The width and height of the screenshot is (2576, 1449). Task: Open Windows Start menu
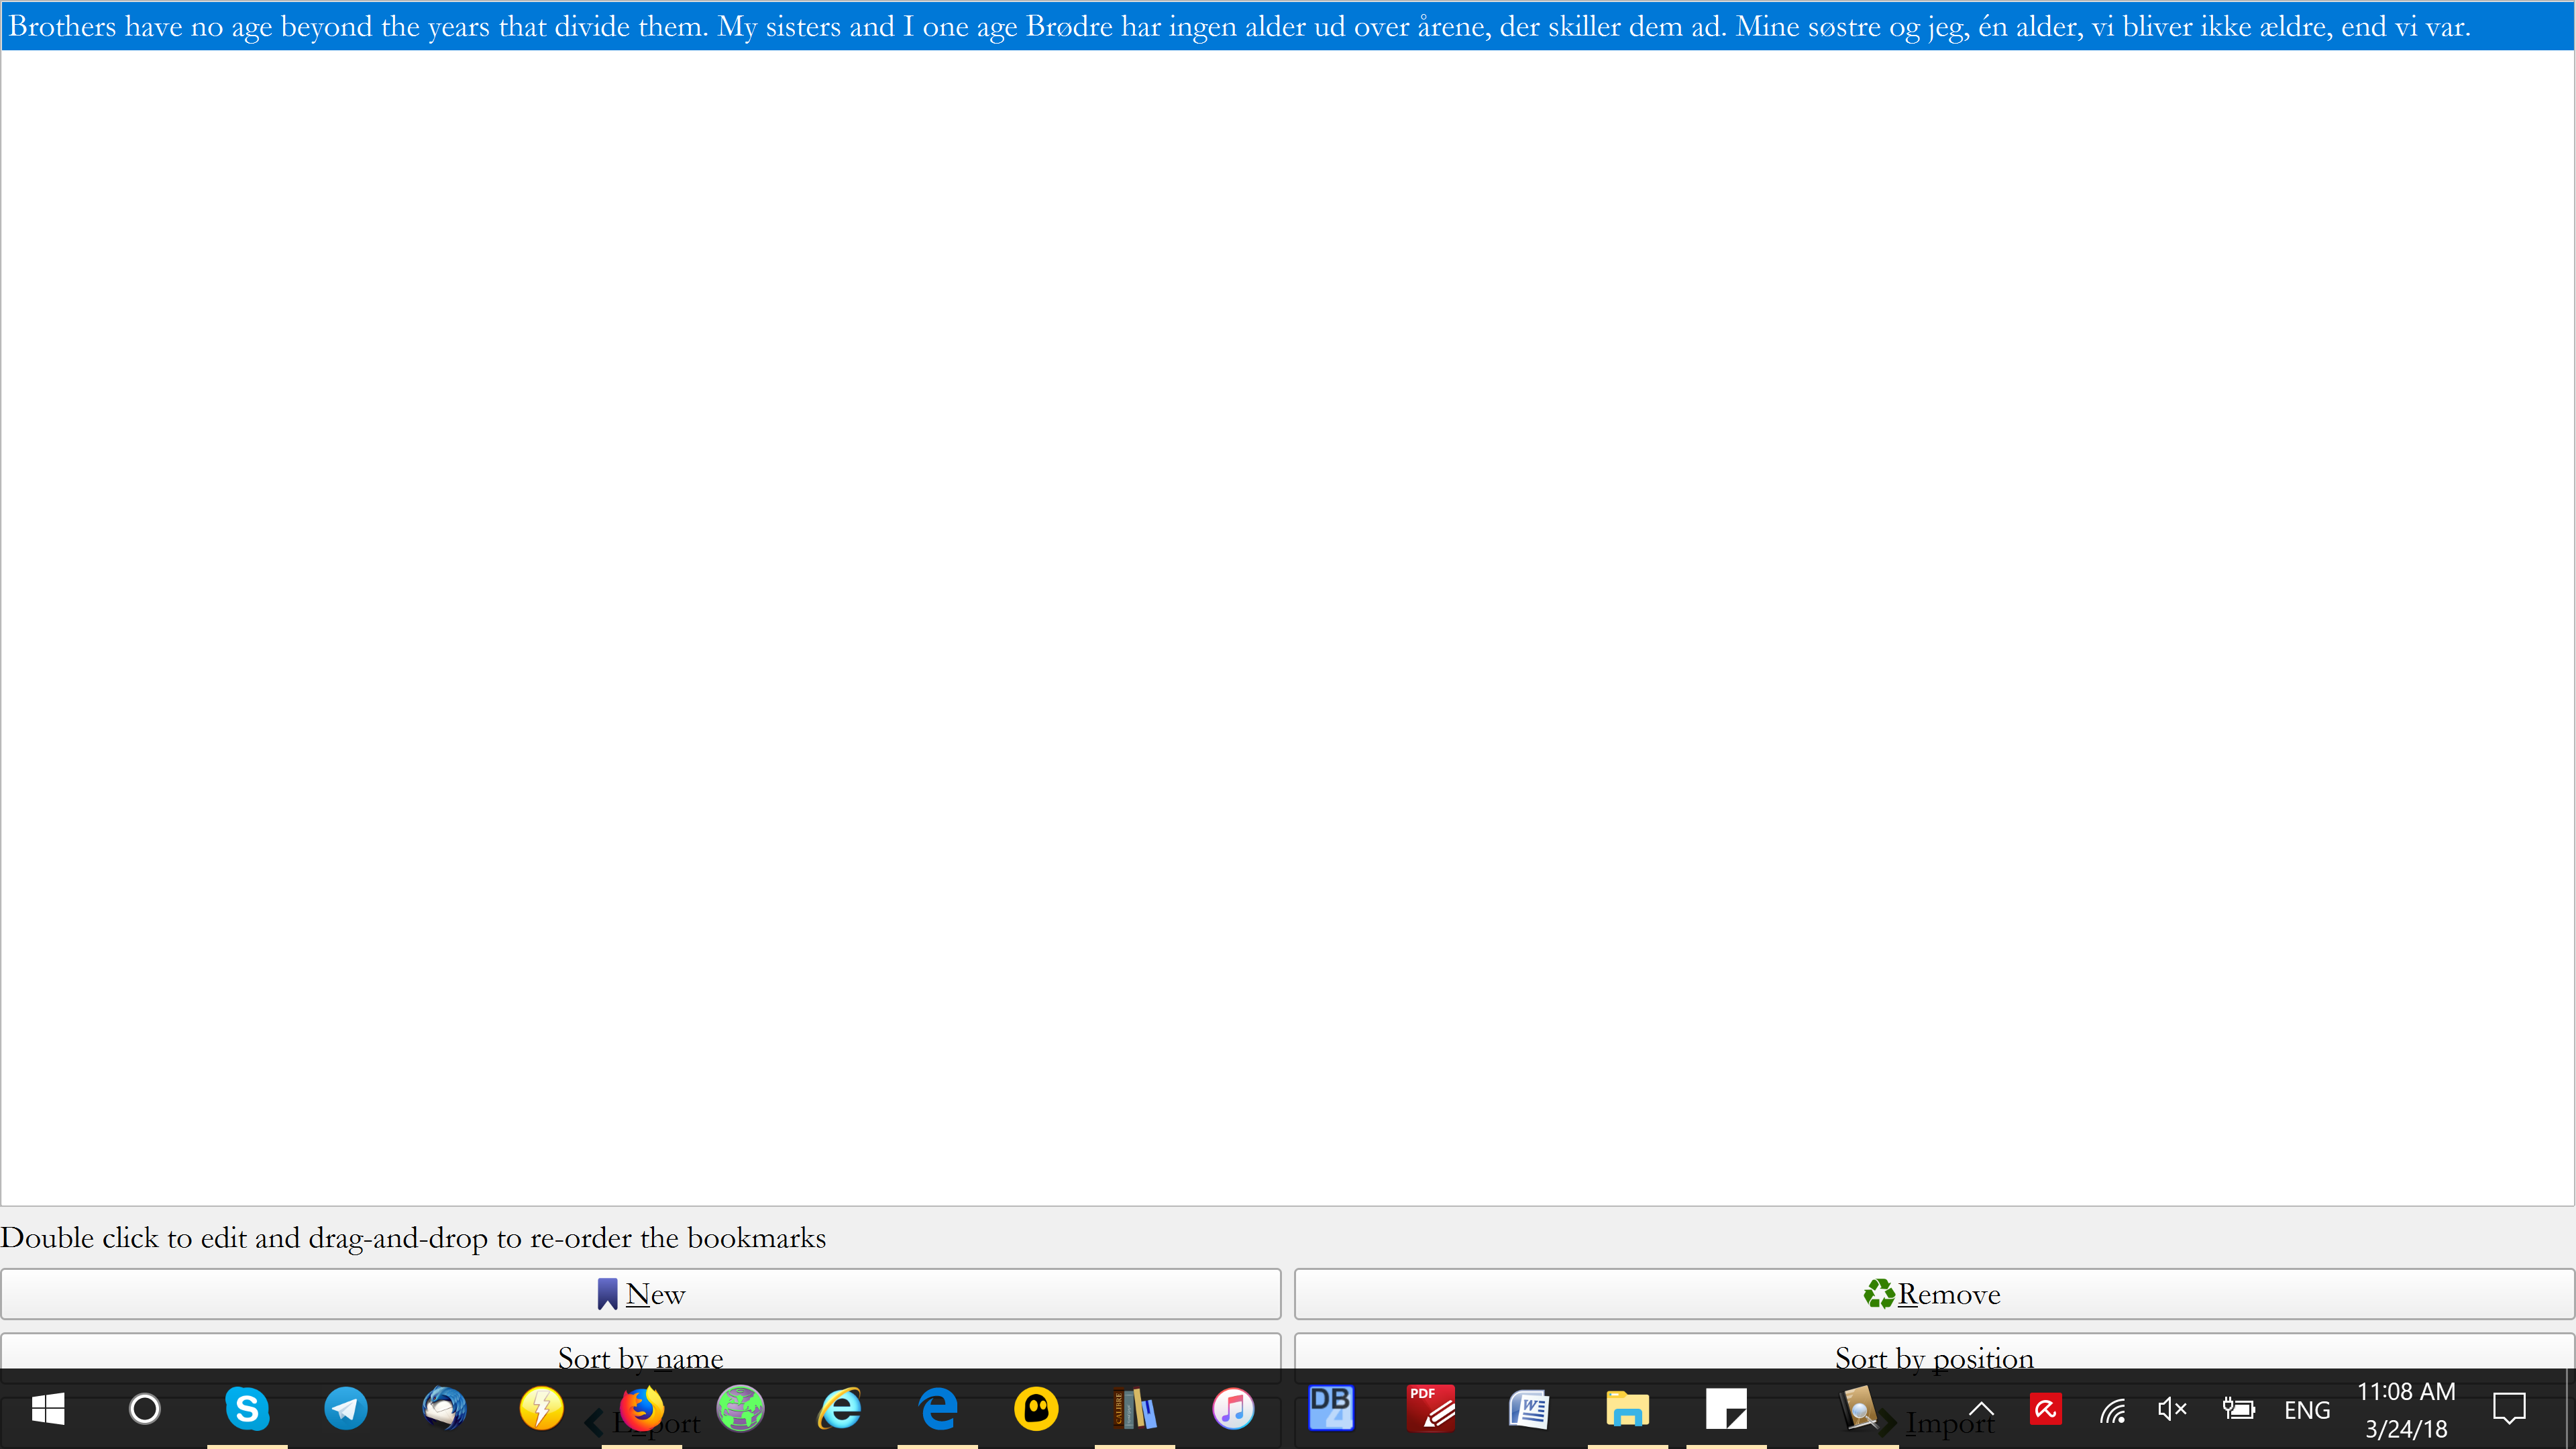coord(48,1409)
